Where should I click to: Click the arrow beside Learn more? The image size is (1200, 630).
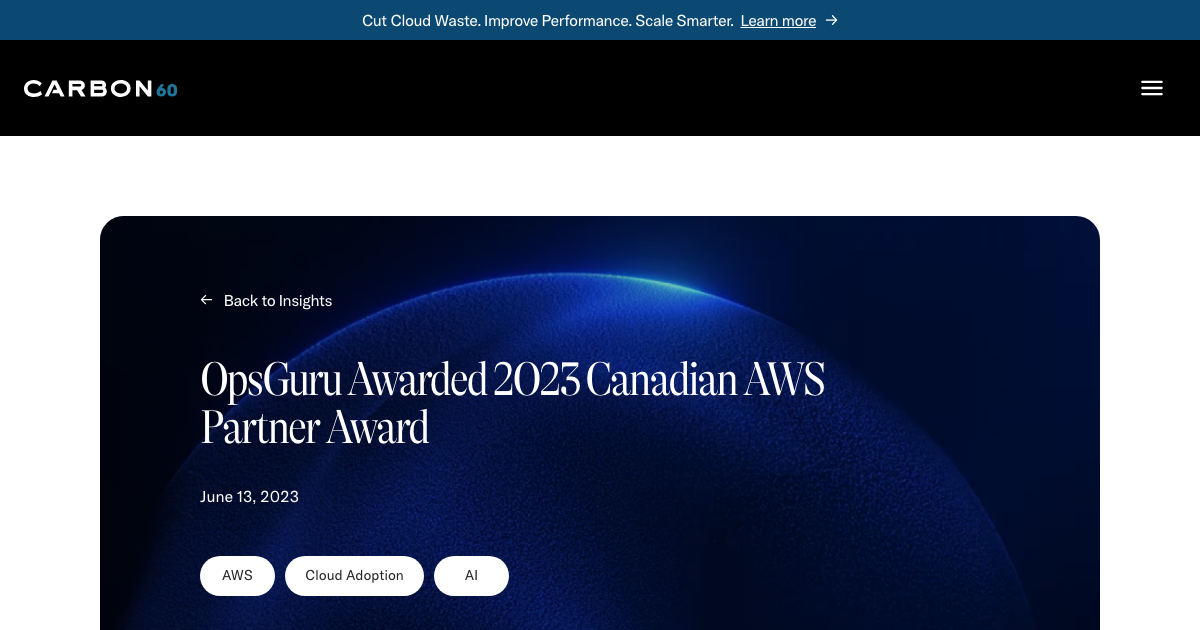[831, 20]
